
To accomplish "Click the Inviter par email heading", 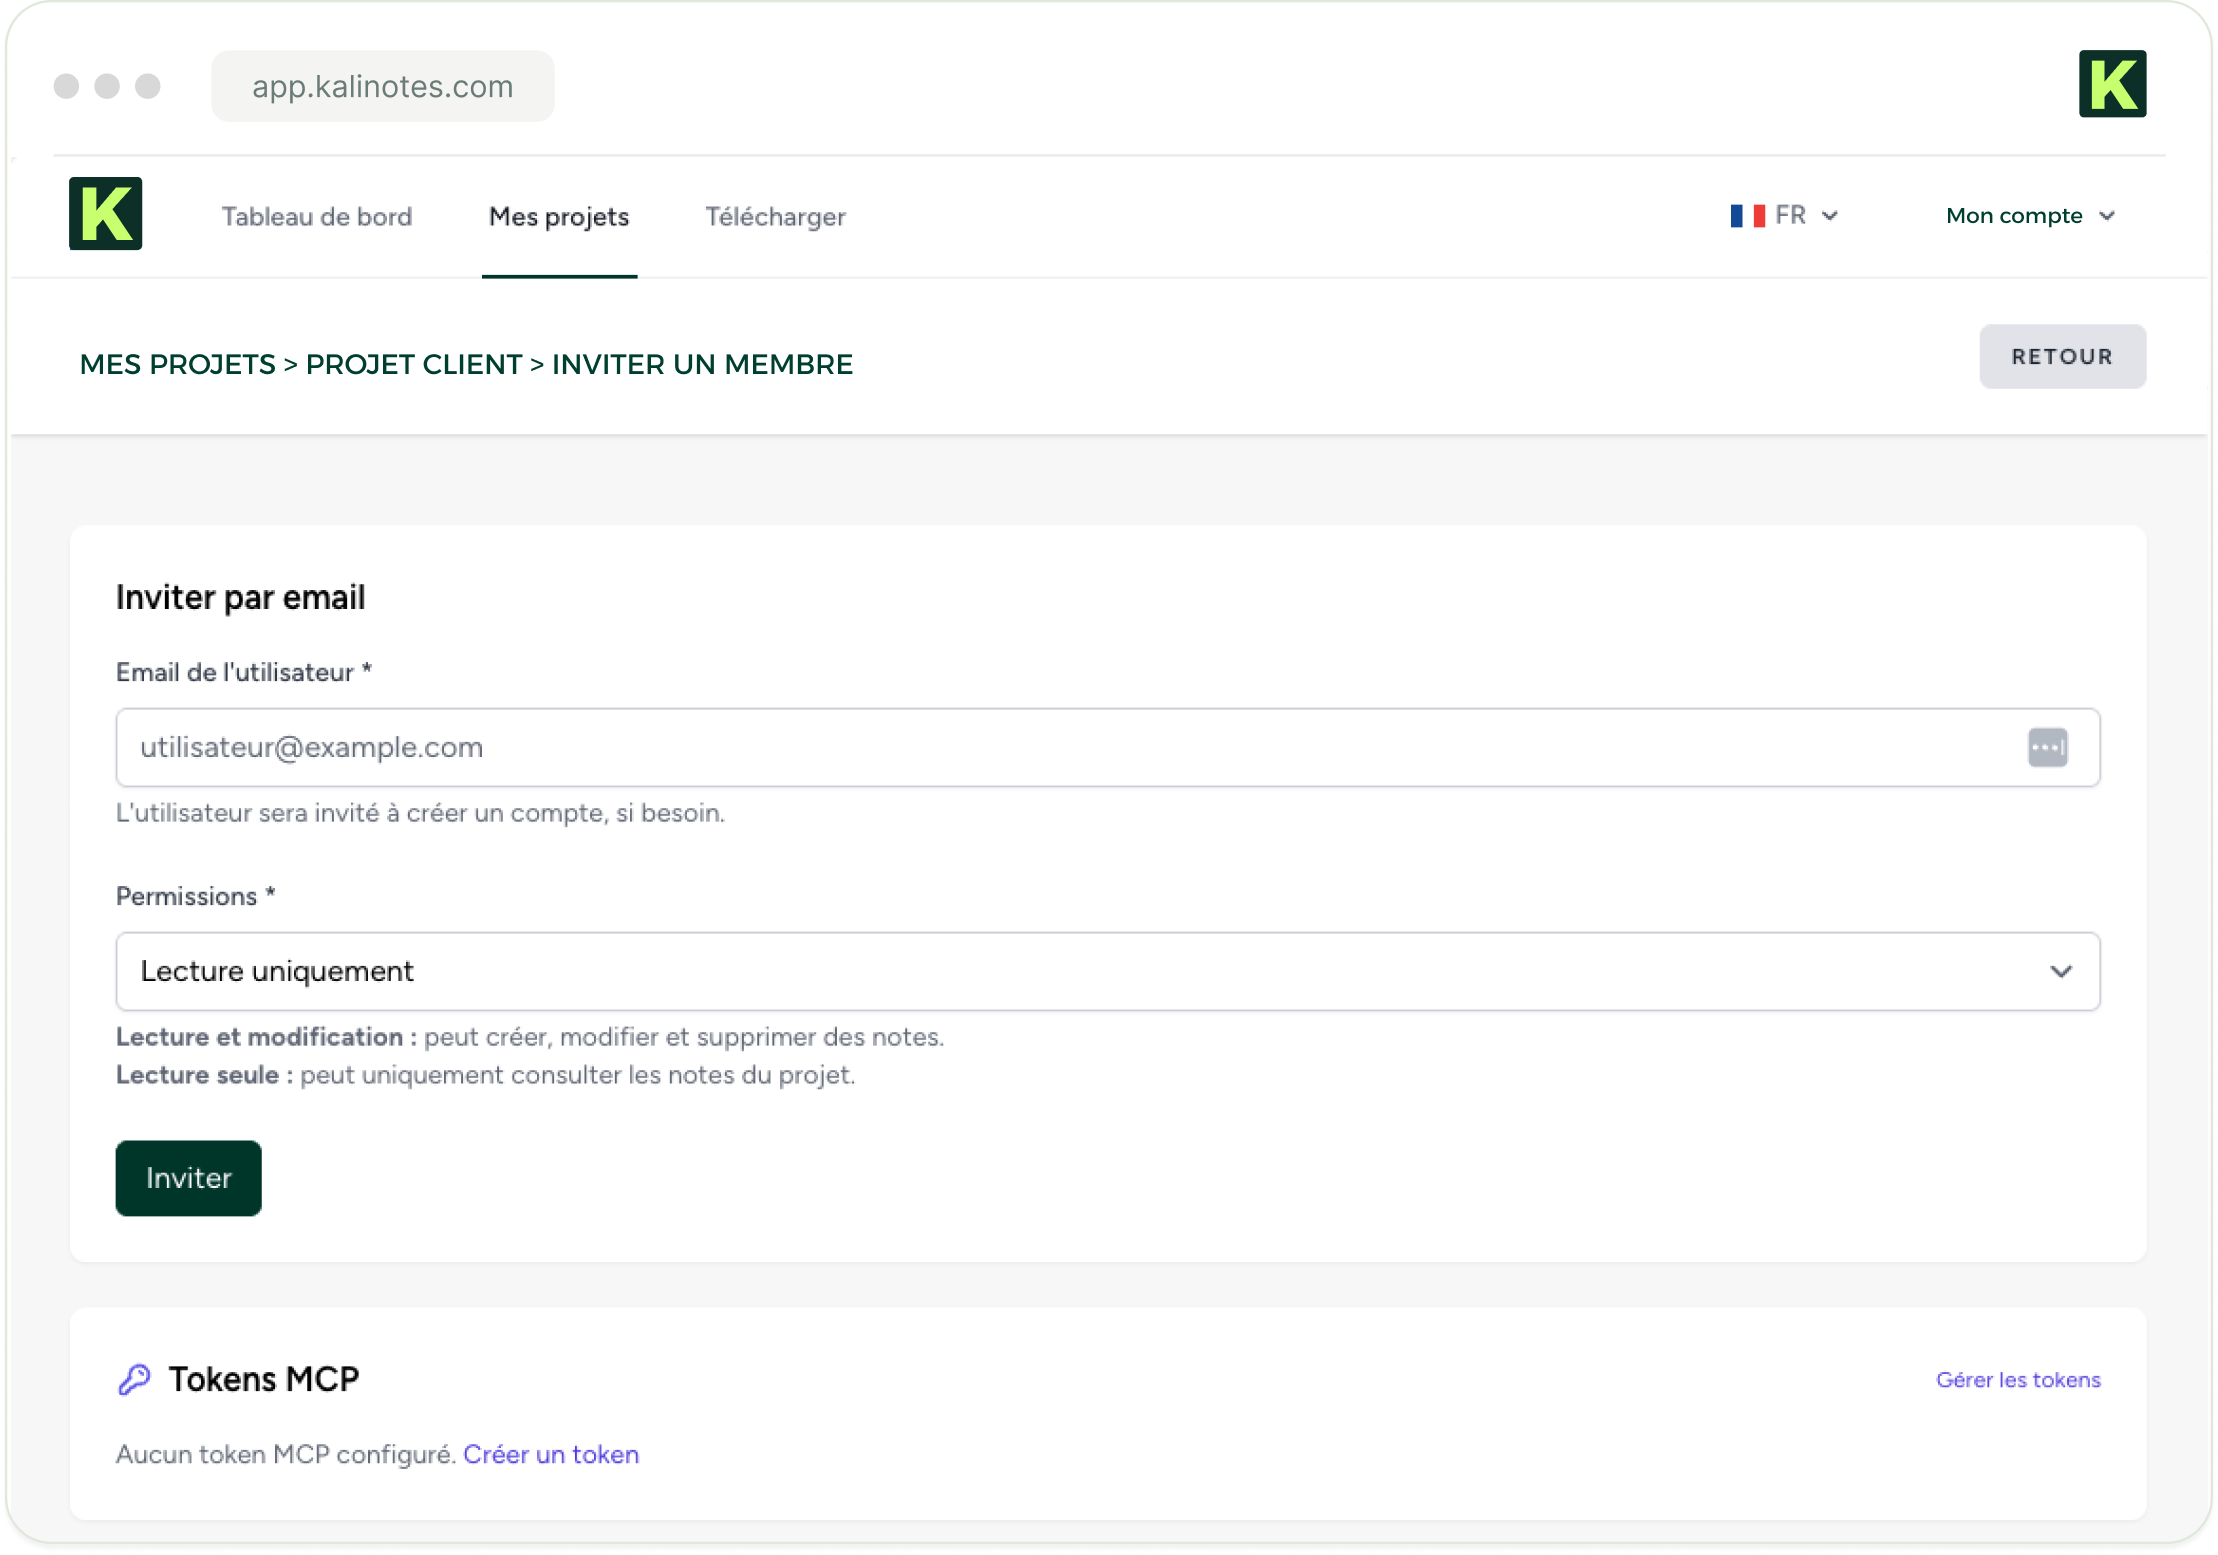I will (240, 597).
